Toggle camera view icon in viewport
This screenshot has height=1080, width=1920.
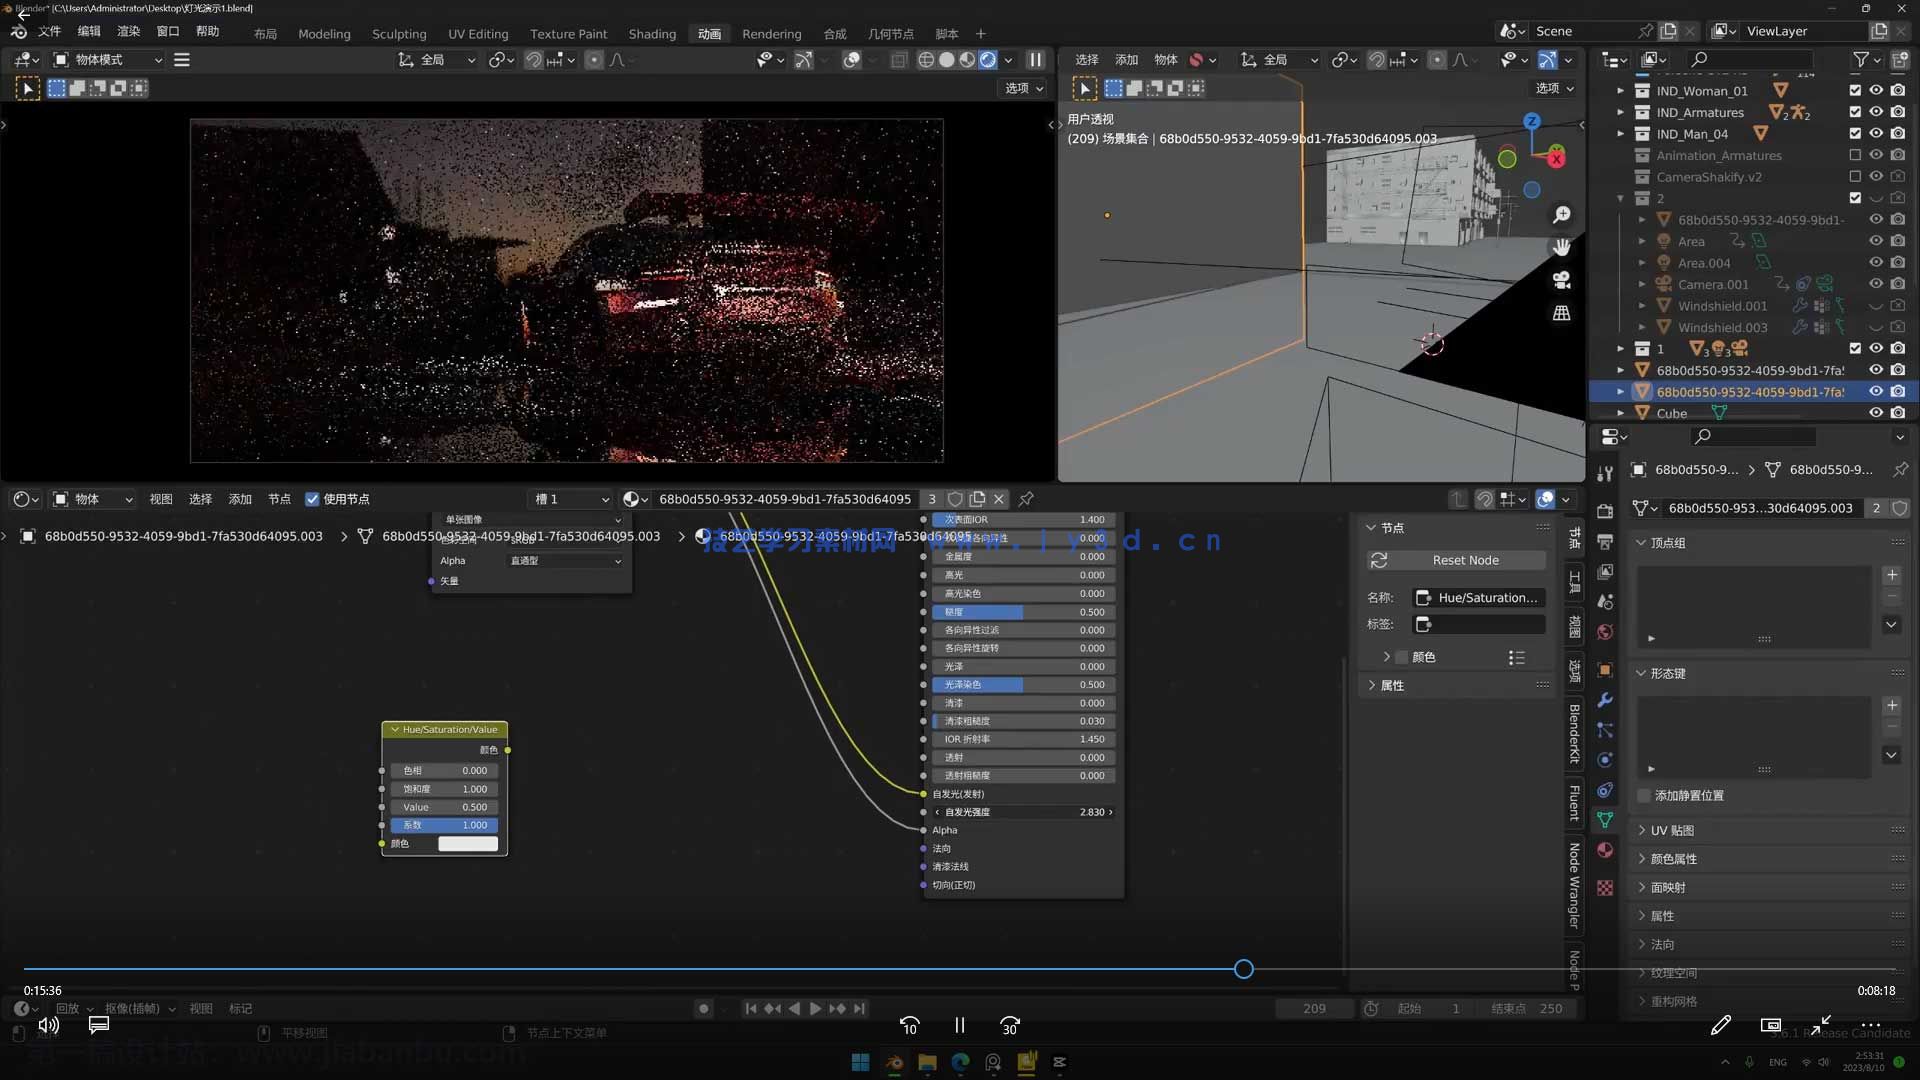coord(1561,280)
